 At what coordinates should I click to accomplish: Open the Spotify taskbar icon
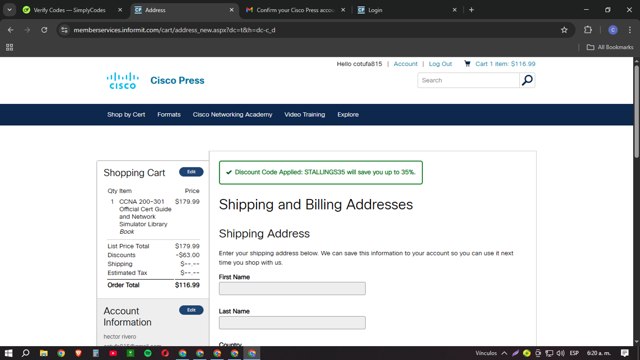148,353
